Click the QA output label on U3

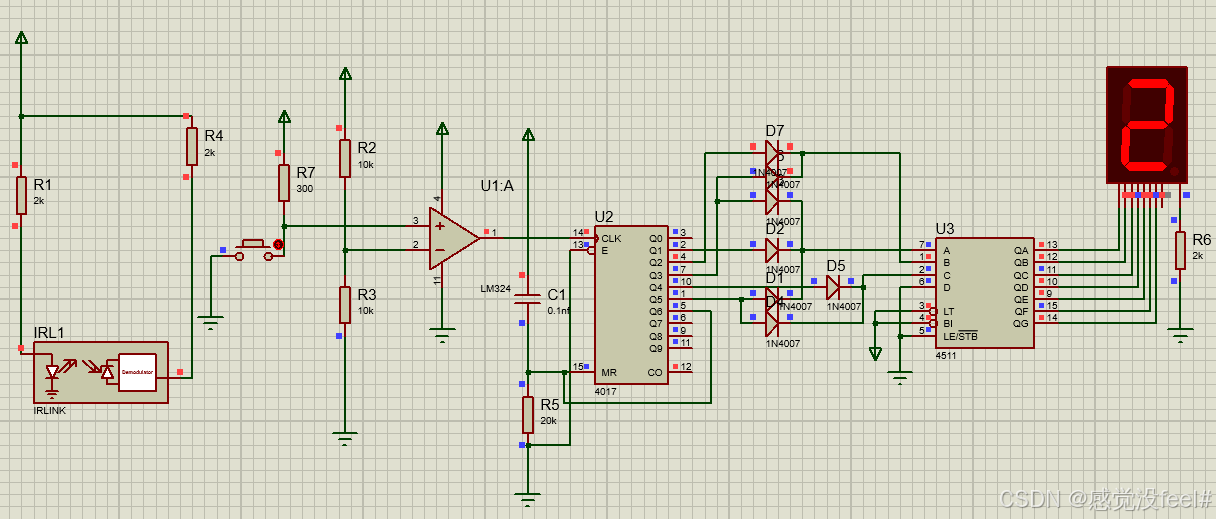click(1021, 250)
